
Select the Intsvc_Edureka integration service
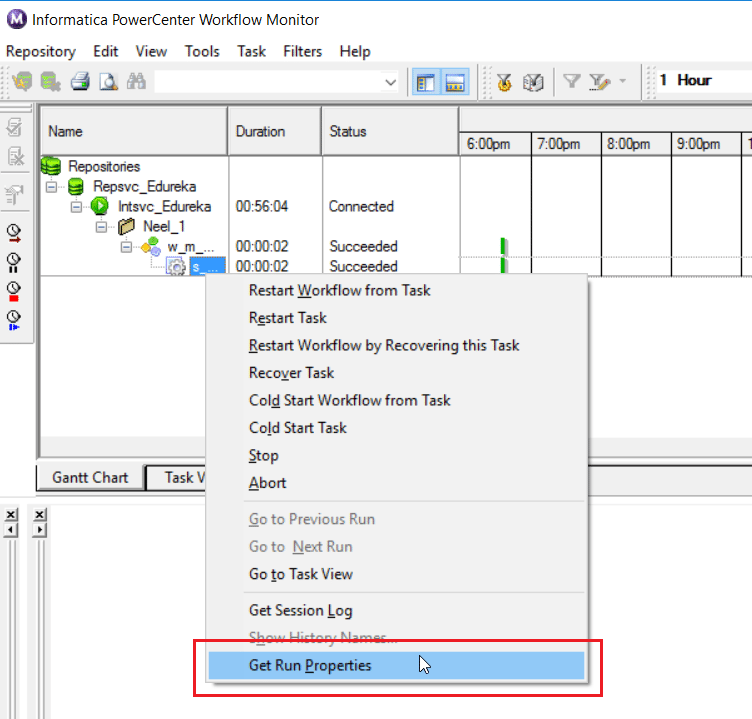[x=164, y=206]
